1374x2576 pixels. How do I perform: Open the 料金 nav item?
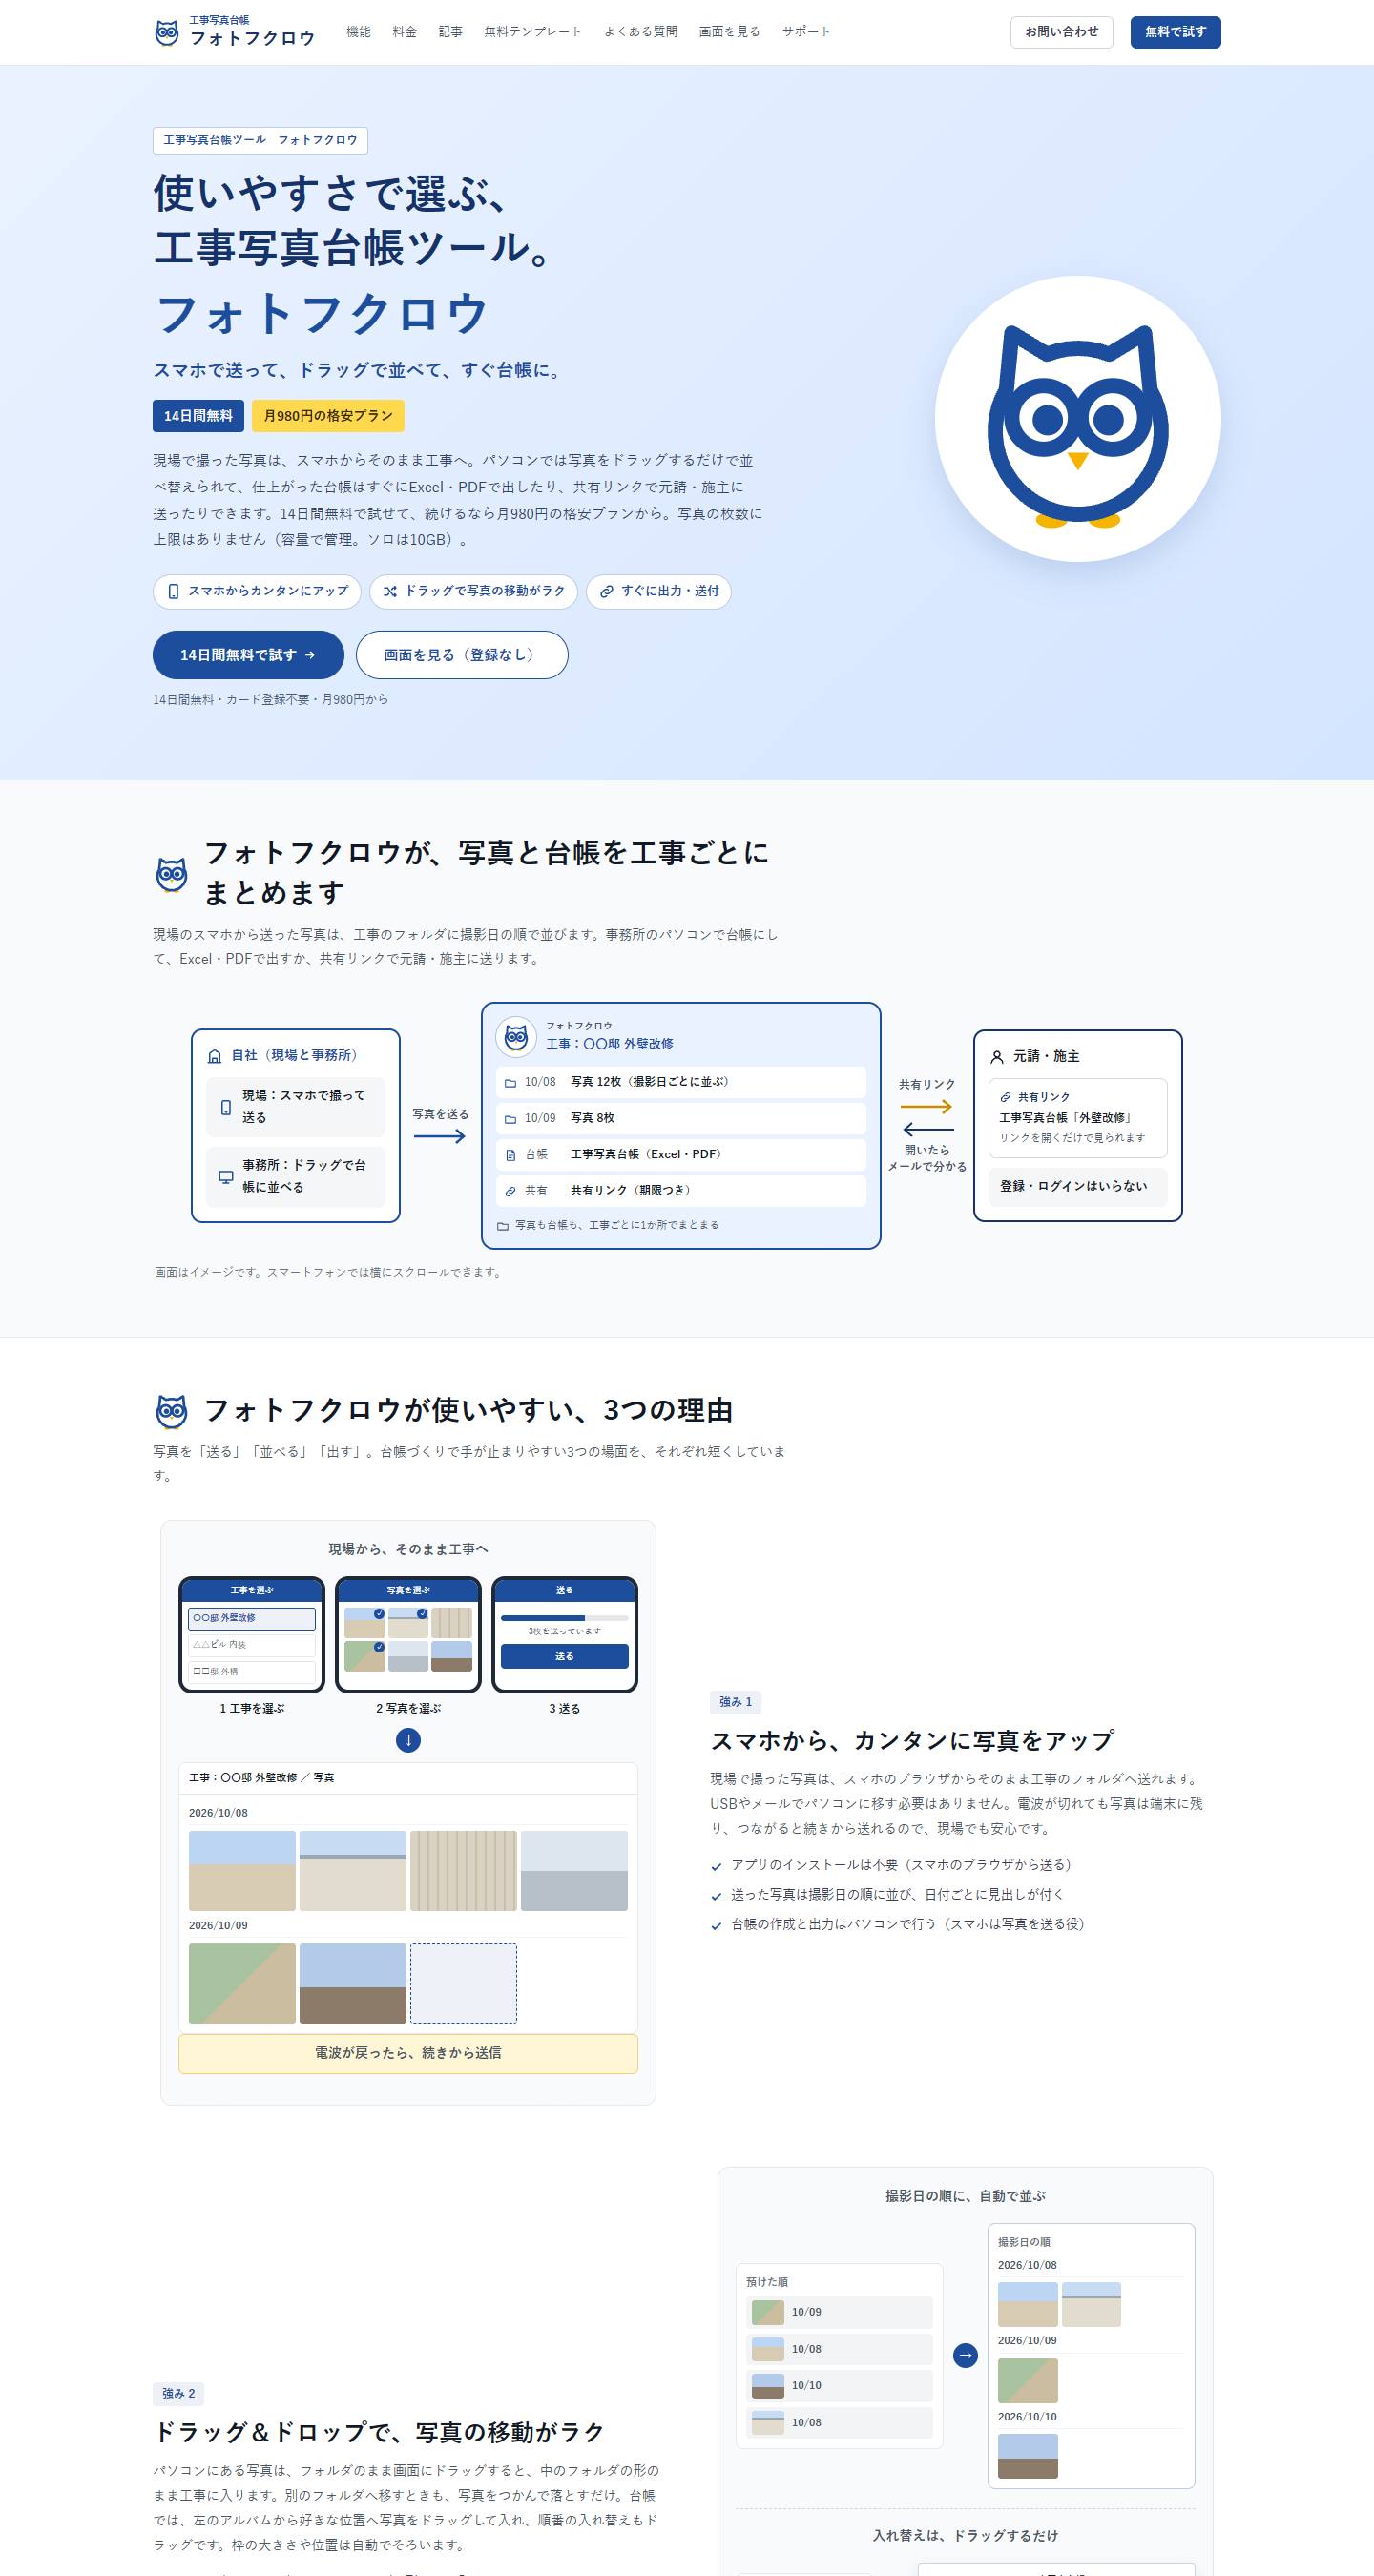(404, 32)
